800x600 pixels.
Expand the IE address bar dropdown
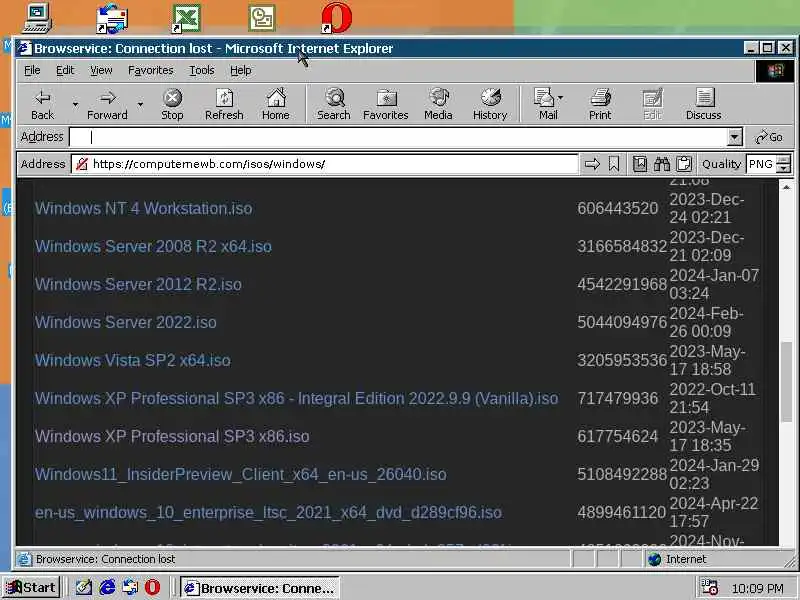coord(735,137)
